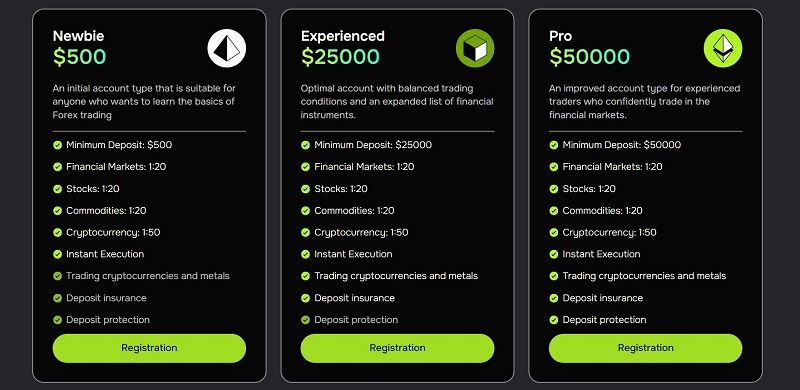Click dimmed checkmark beside Experienced Deposit protection
Screen dimensions: 800x390
(x=306, y=320)
